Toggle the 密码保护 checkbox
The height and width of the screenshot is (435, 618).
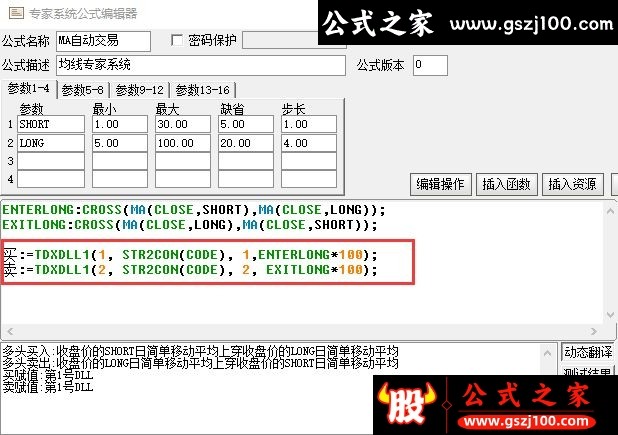click(177, 40)
